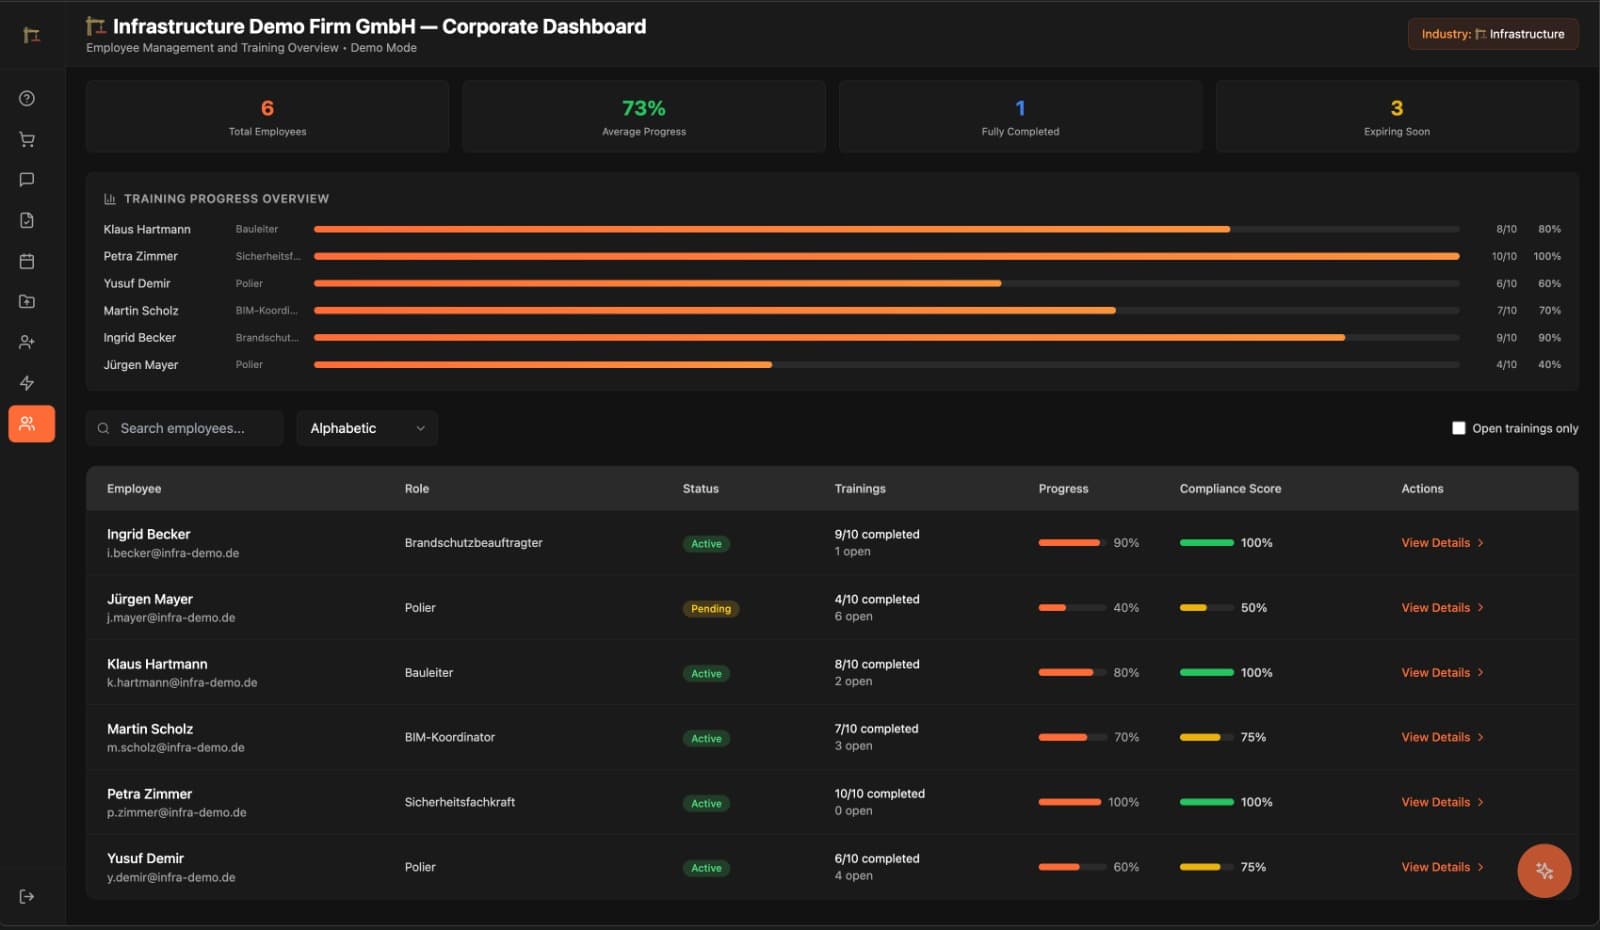Select the highlighted team icon in the sidebar
The height and width of the screenshot is (930, 1600).
(x=31, y=423)
